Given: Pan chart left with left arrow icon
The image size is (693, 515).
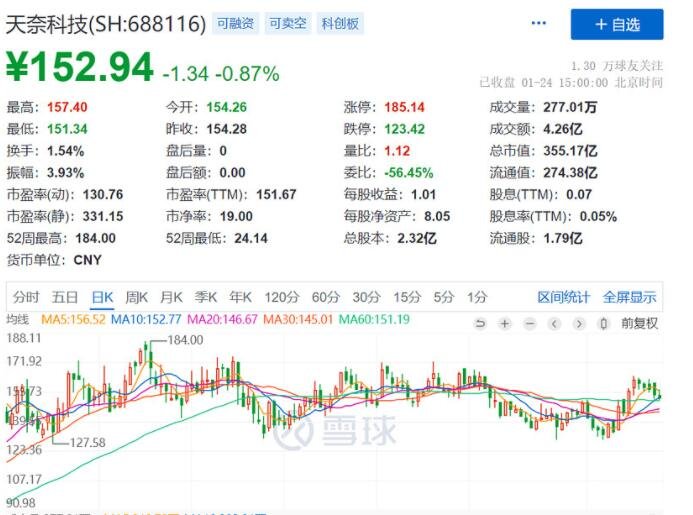Looking at the screenshot, I should pyautogui.click(x=554, y=324).
